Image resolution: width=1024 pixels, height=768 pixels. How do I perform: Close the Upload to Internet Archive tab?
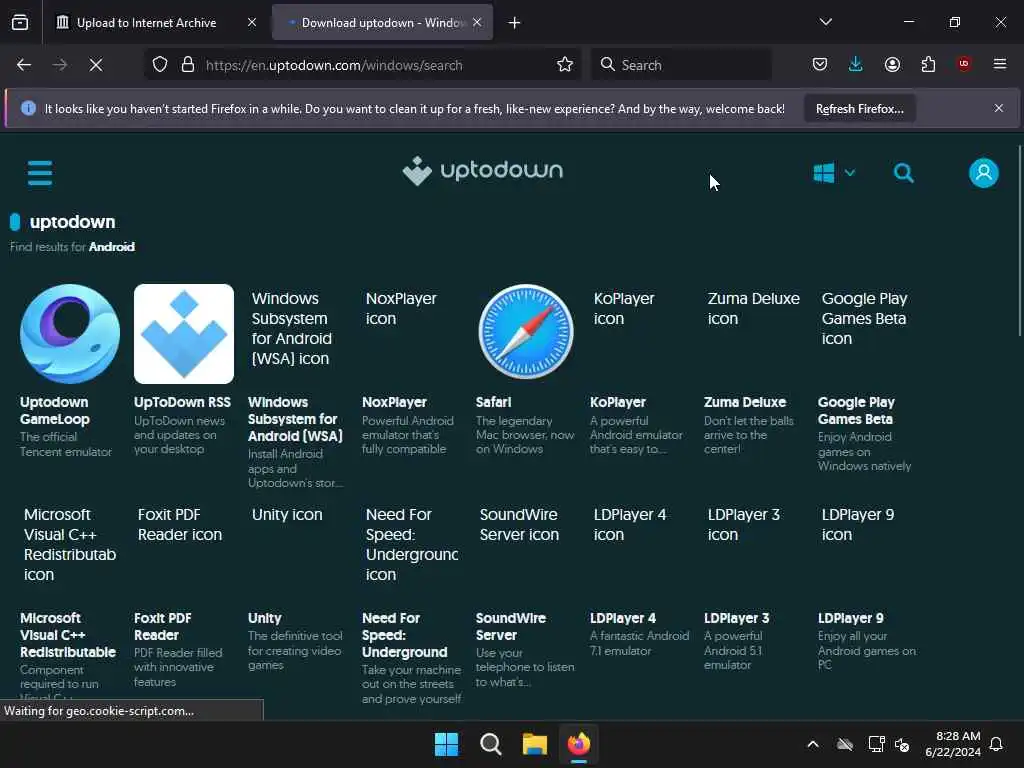[x=252, y=22]
